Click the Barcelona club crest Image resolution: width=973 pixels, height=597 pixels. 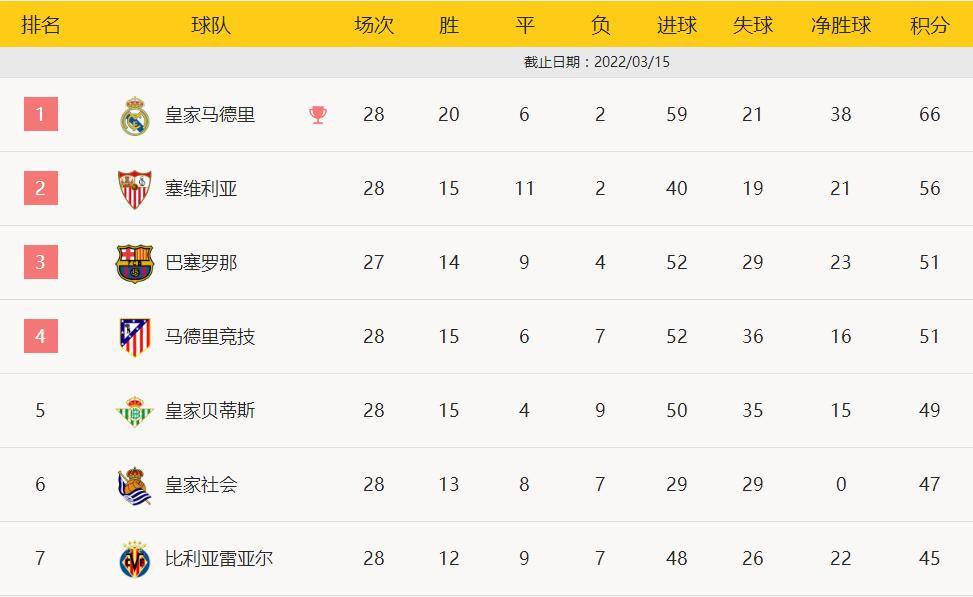click(x=134, y=263)
